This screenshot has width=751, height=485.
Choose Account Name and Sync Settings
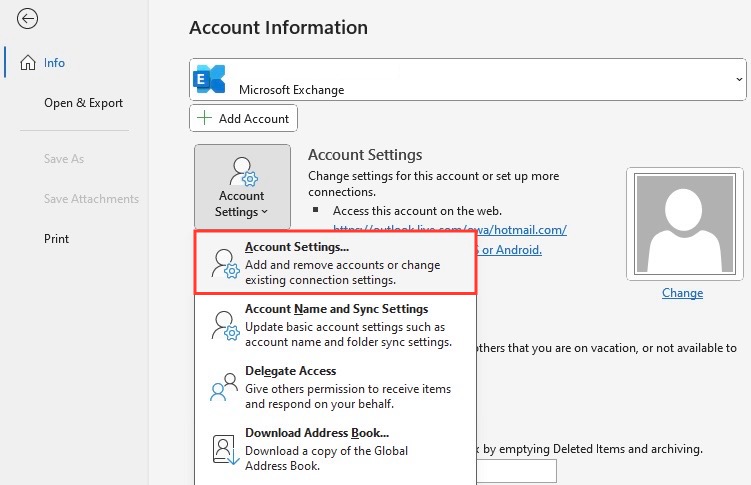(335, 325)
